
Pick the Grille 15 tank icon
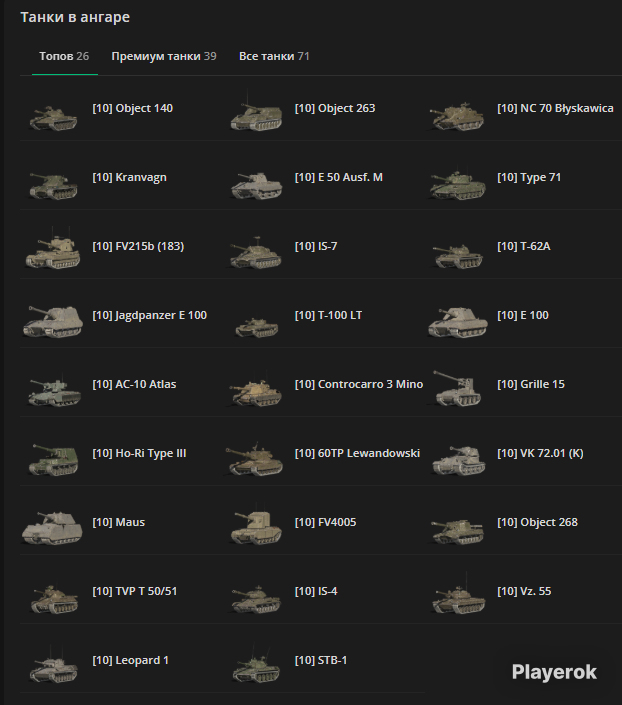point(457,388)
